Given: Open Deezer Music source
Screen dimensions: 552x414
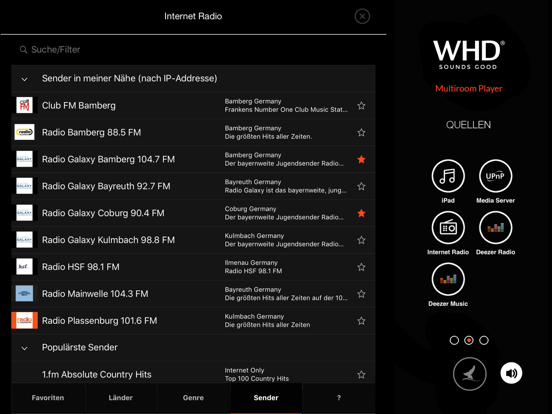Looking at the screenshot, I should coord(448,280).
